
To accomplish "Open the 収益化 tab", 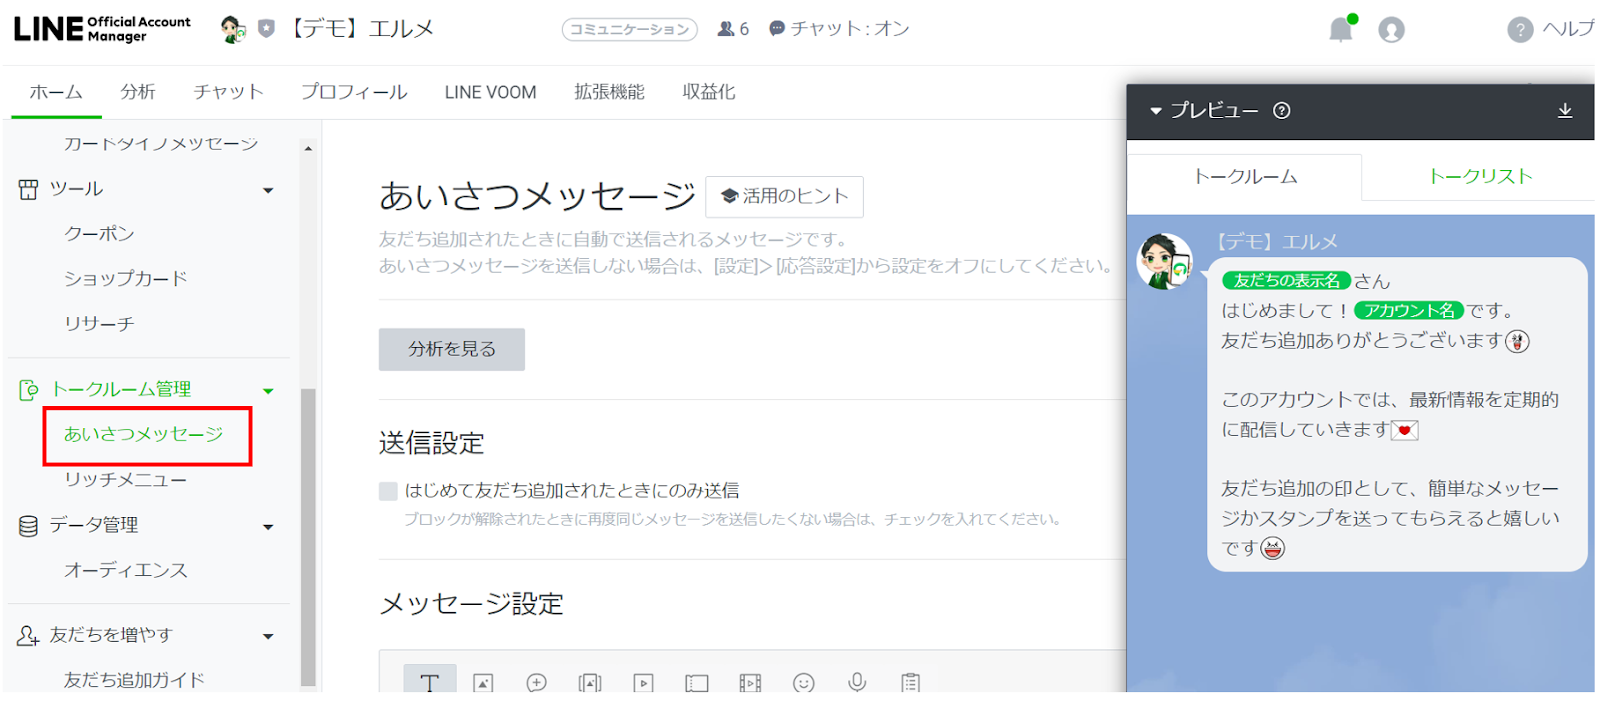I will pyautogui.click(x=709, y=92).
